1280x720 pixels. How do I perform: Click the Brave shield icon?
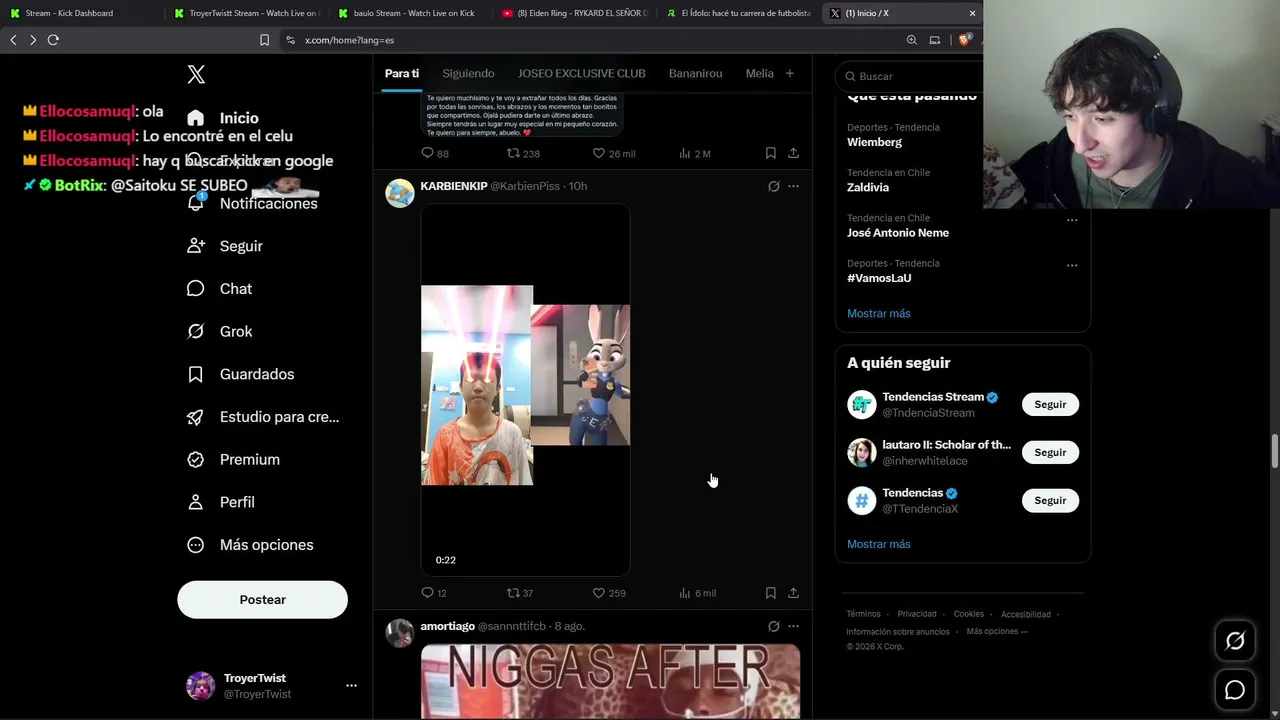click(966, 40)
